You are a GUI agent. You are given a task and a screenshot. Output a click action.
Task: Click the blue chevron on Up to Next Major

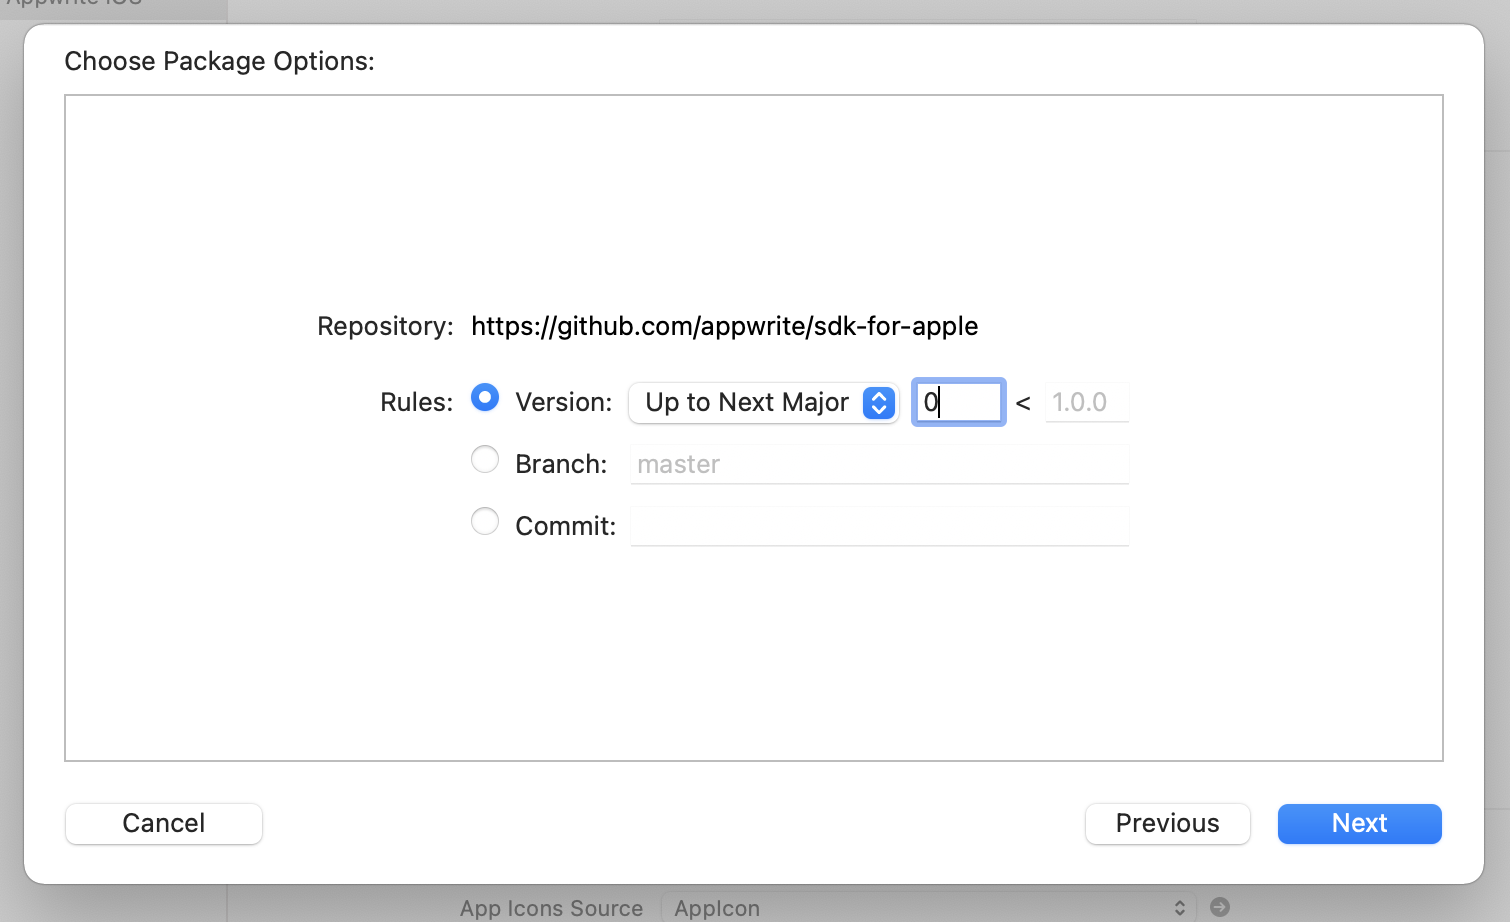(879, 403)
